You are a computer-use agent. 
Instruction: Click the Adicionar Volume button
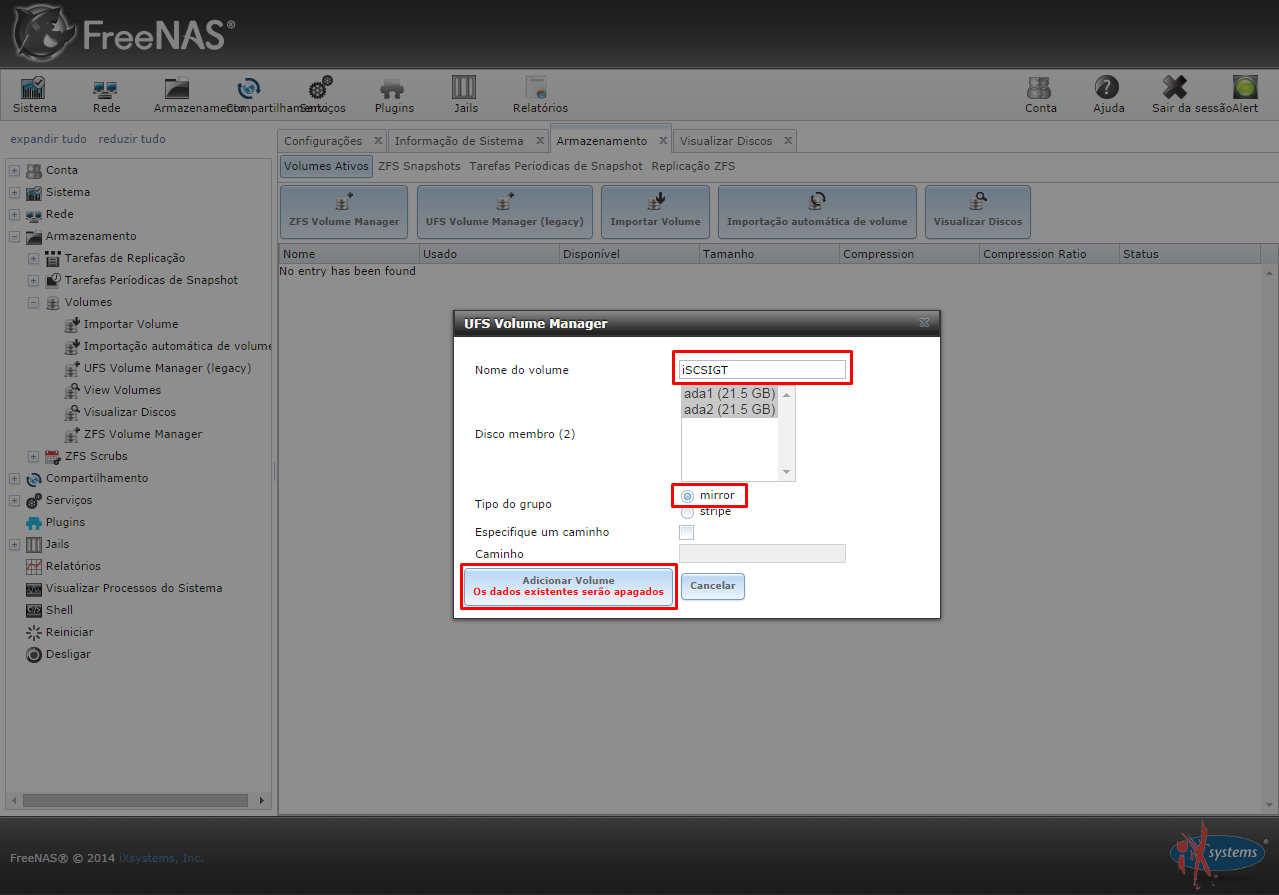point(568,586)
